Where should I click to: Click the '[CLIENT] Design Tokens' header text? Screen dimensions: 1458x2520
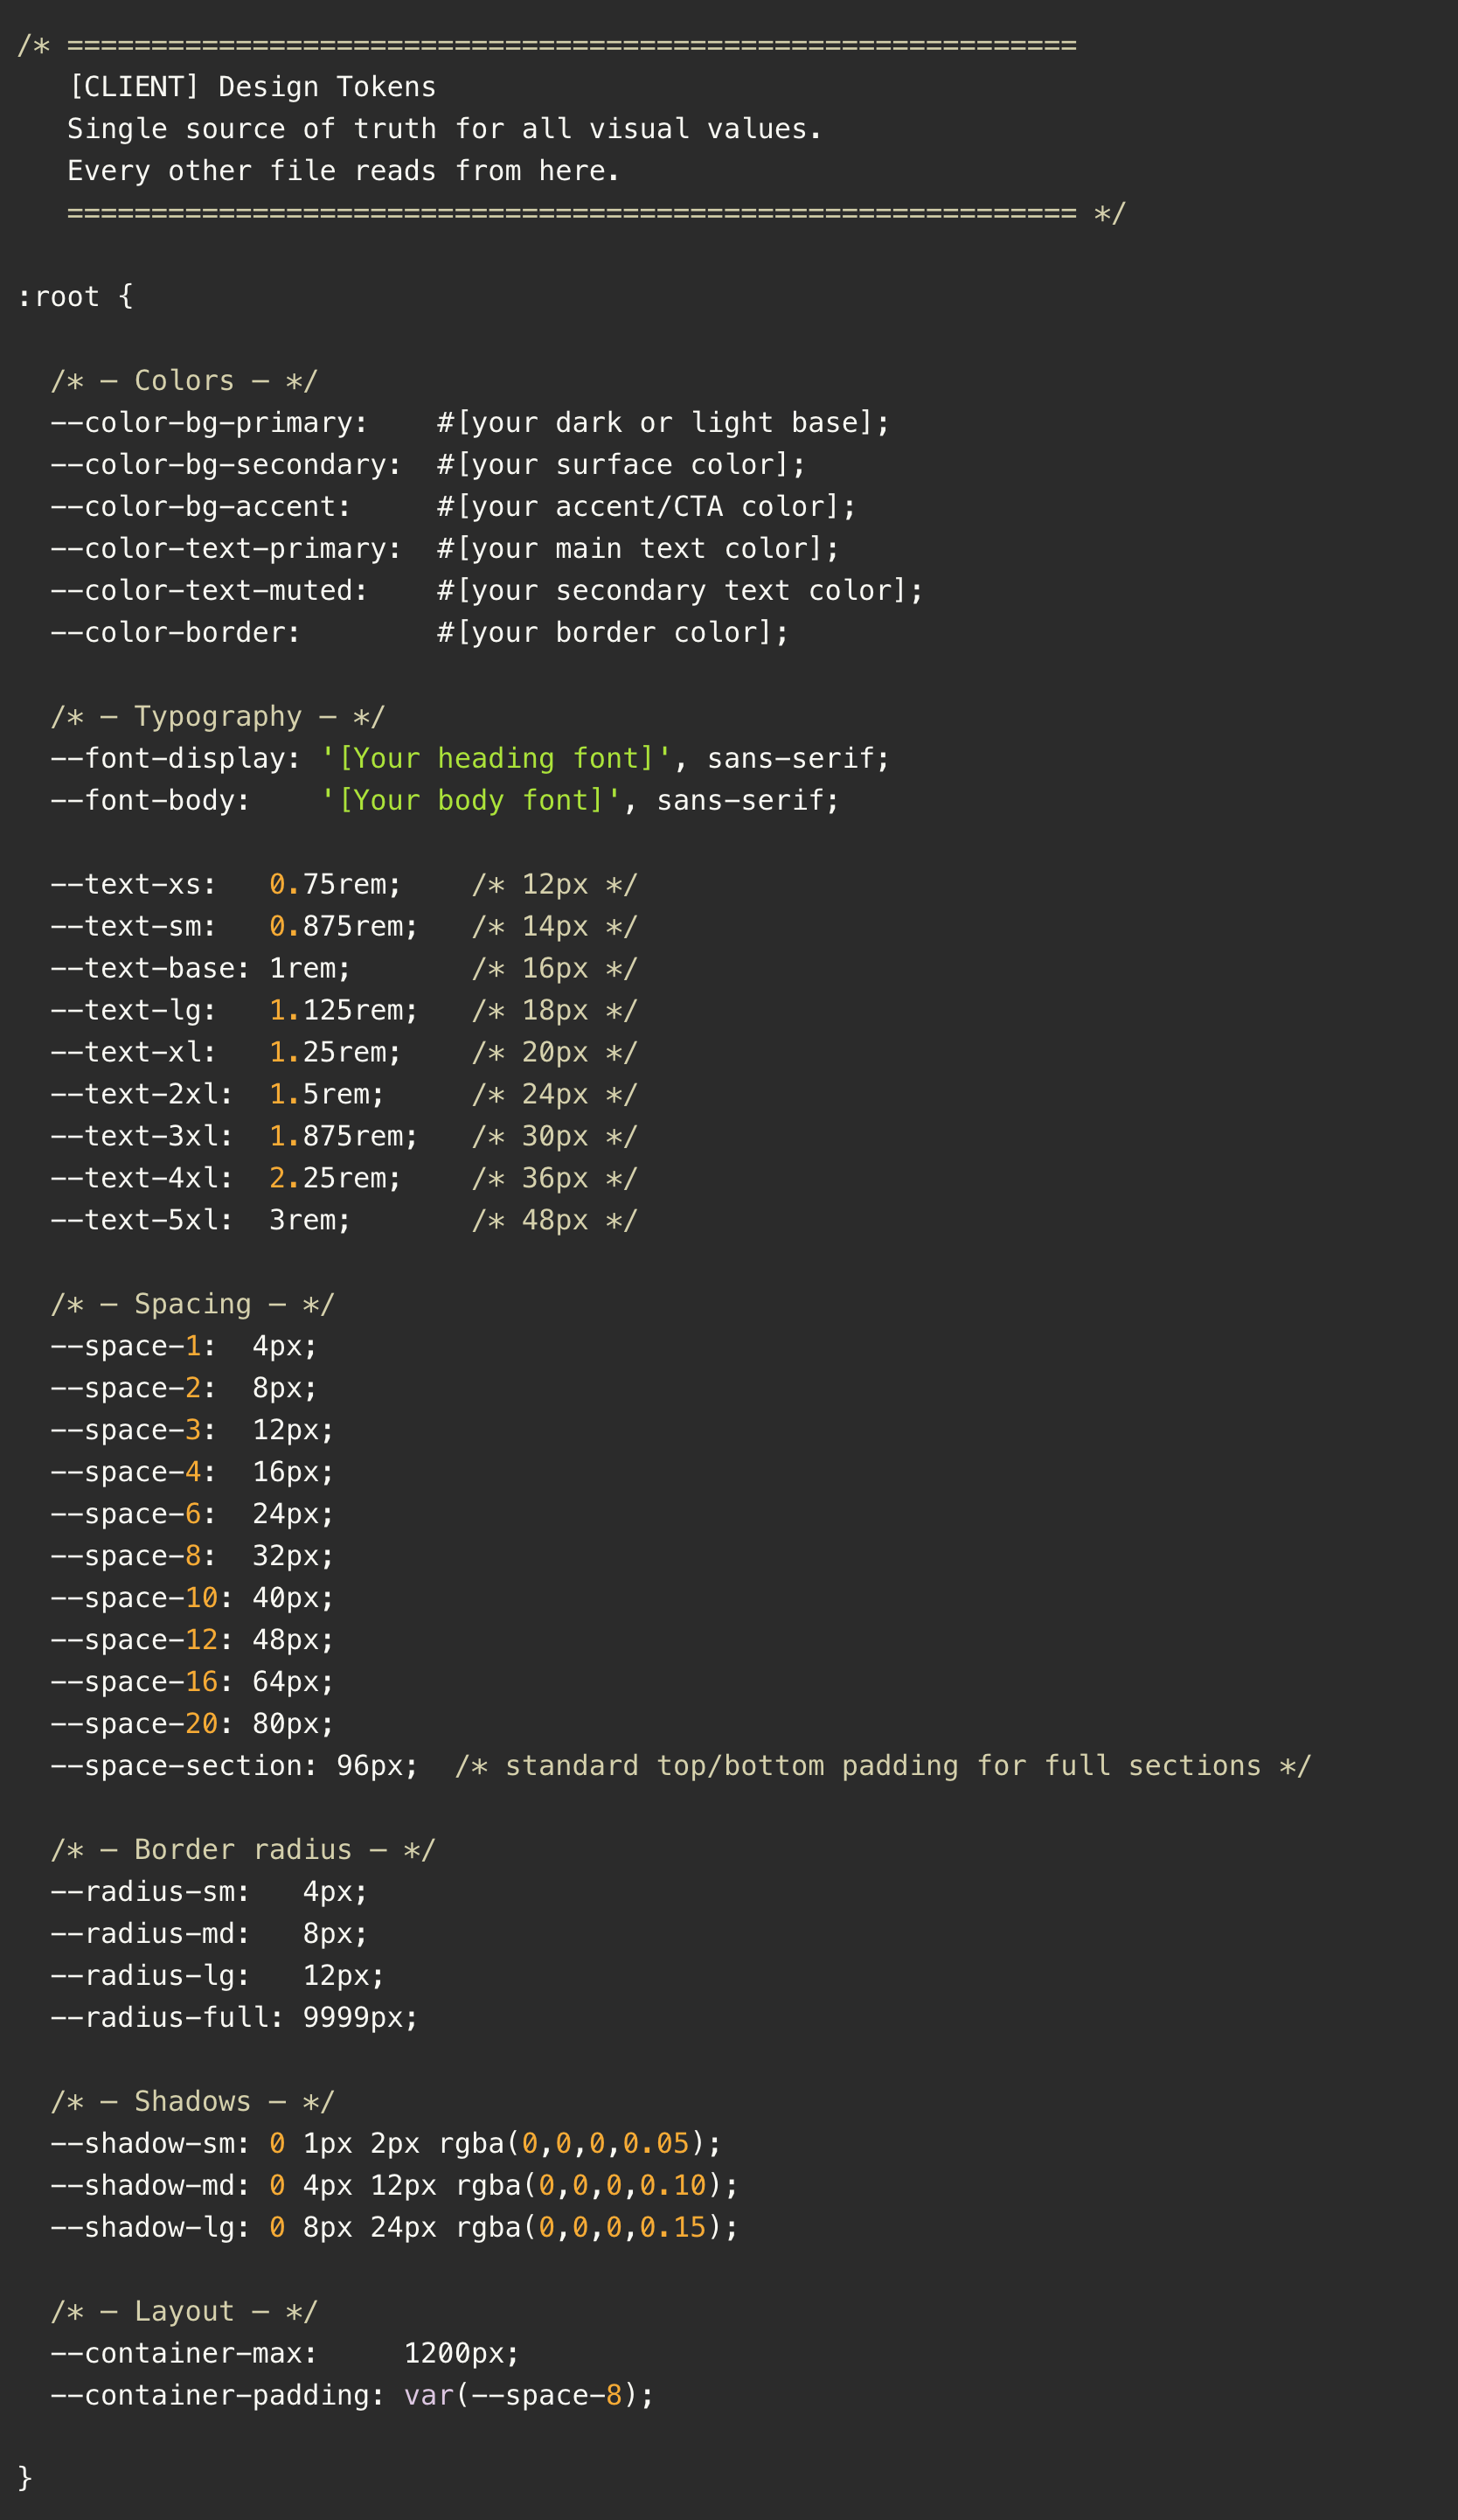click(252, 87)
